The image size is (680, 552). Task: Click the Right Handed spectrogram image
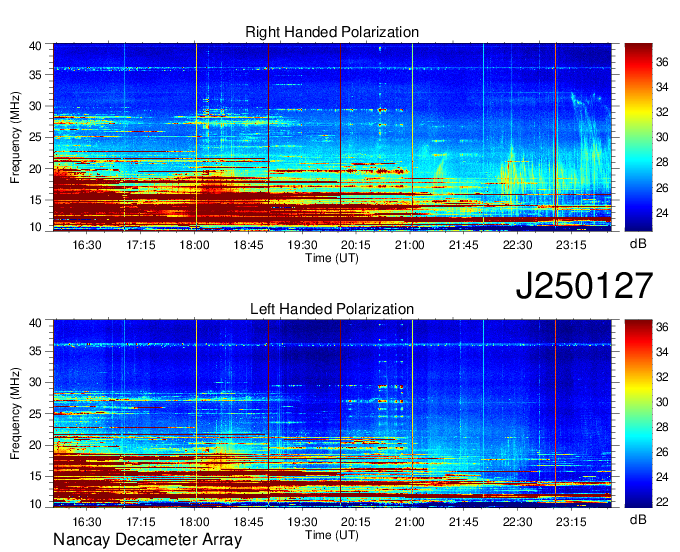click(x=332, y=137)
